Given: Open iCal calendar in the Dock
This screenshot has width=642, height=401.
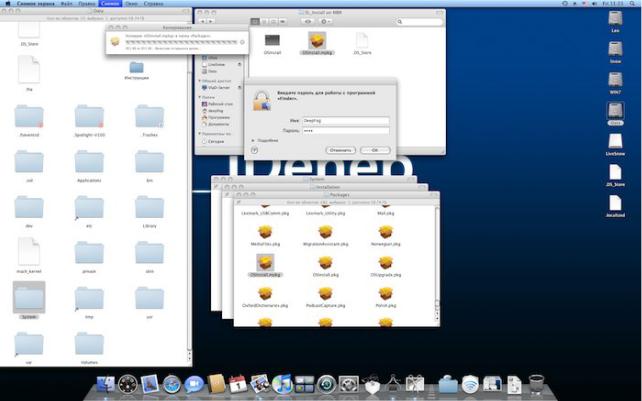Looking at the screenshot, I should 238,385.
